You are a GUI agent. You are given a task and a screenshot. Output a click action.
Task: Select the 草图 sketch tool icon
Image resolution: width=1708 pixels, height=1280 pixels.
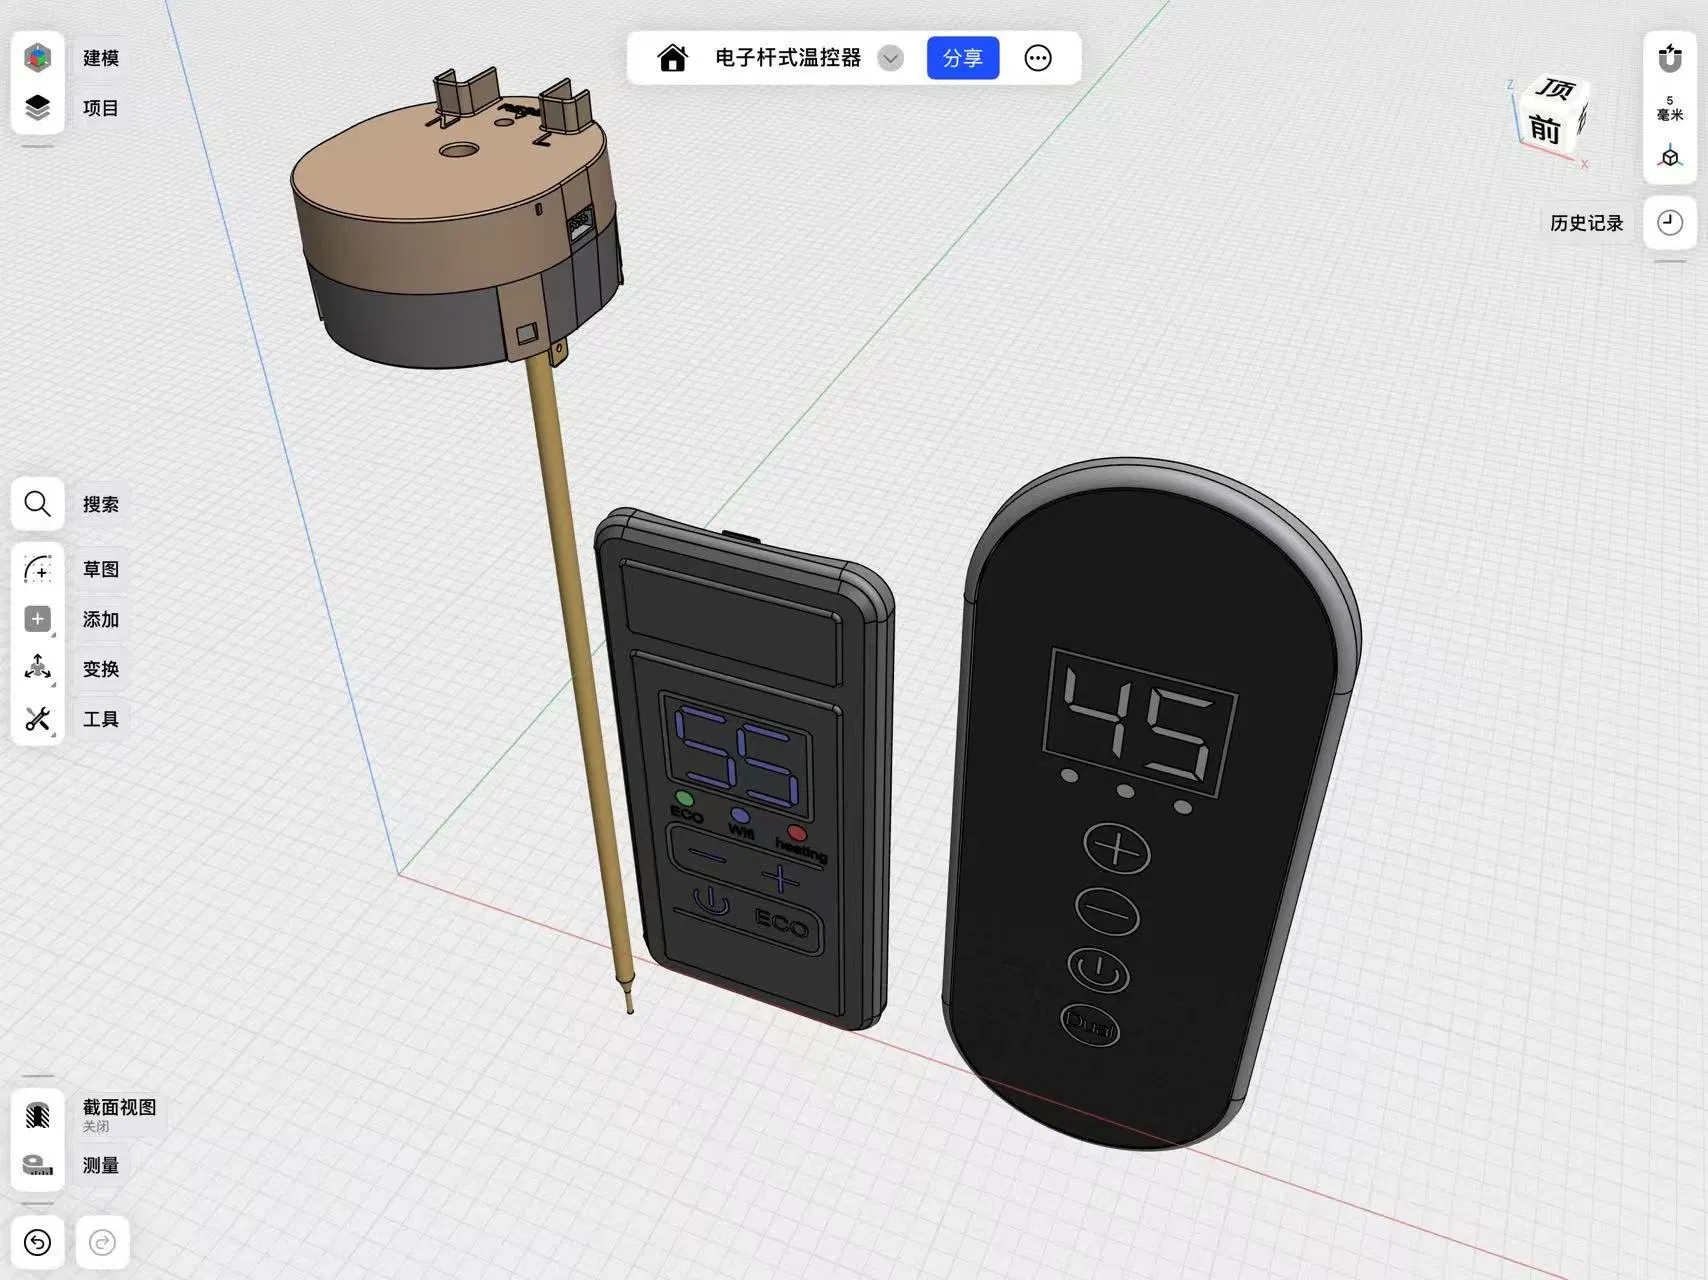(x=38, y=569)
